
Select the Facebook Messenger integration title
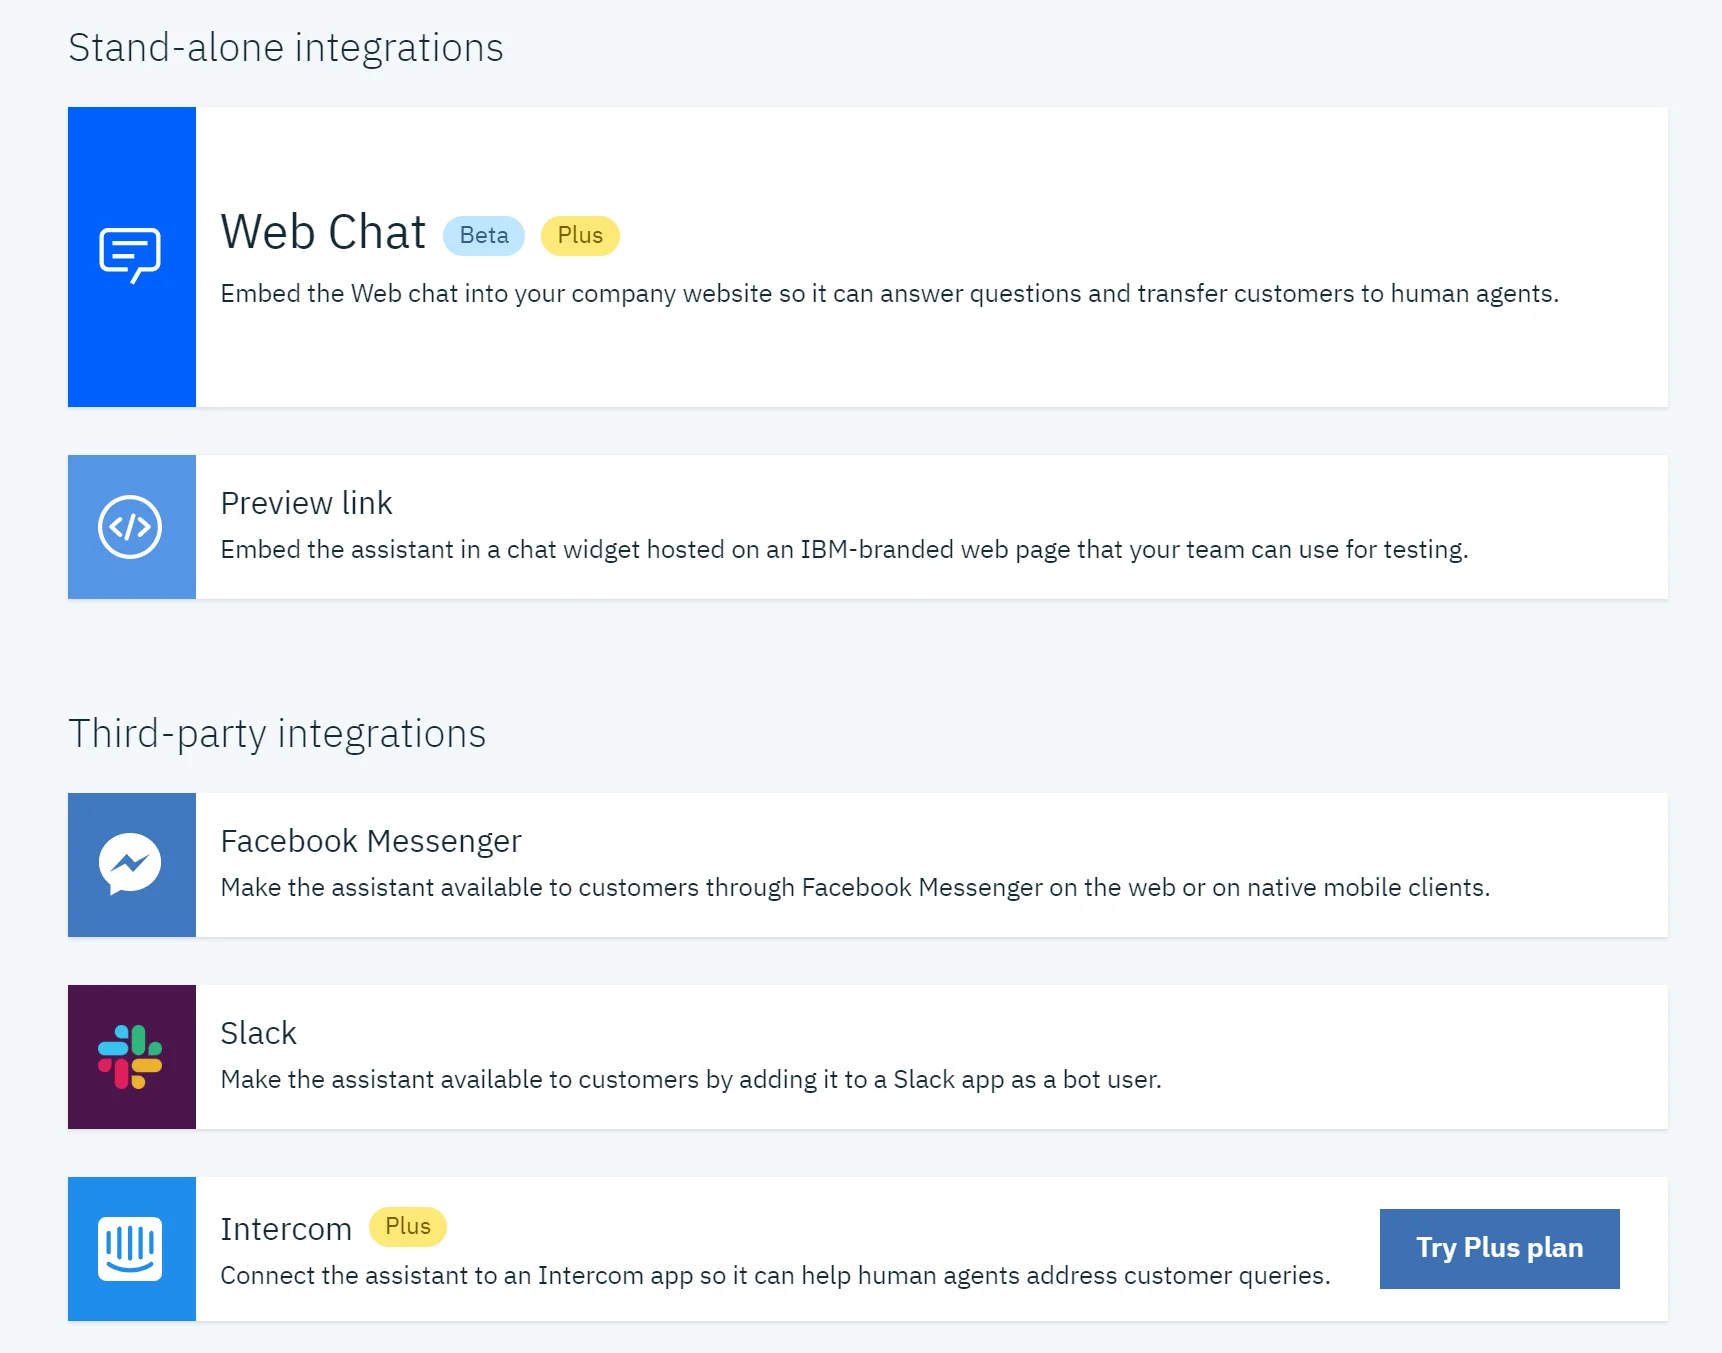tap(371, 841)
